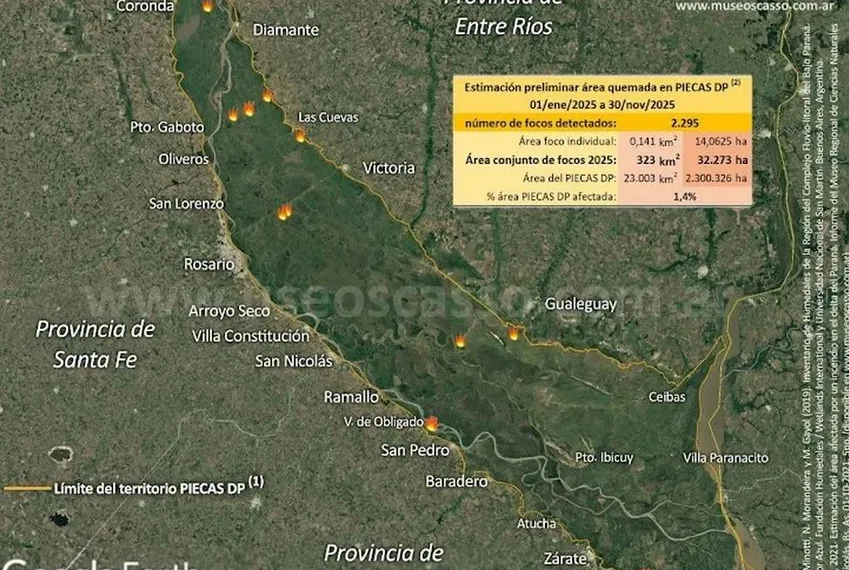
Task: Click the 'Rosario' city label
Action: click(210, 264)
